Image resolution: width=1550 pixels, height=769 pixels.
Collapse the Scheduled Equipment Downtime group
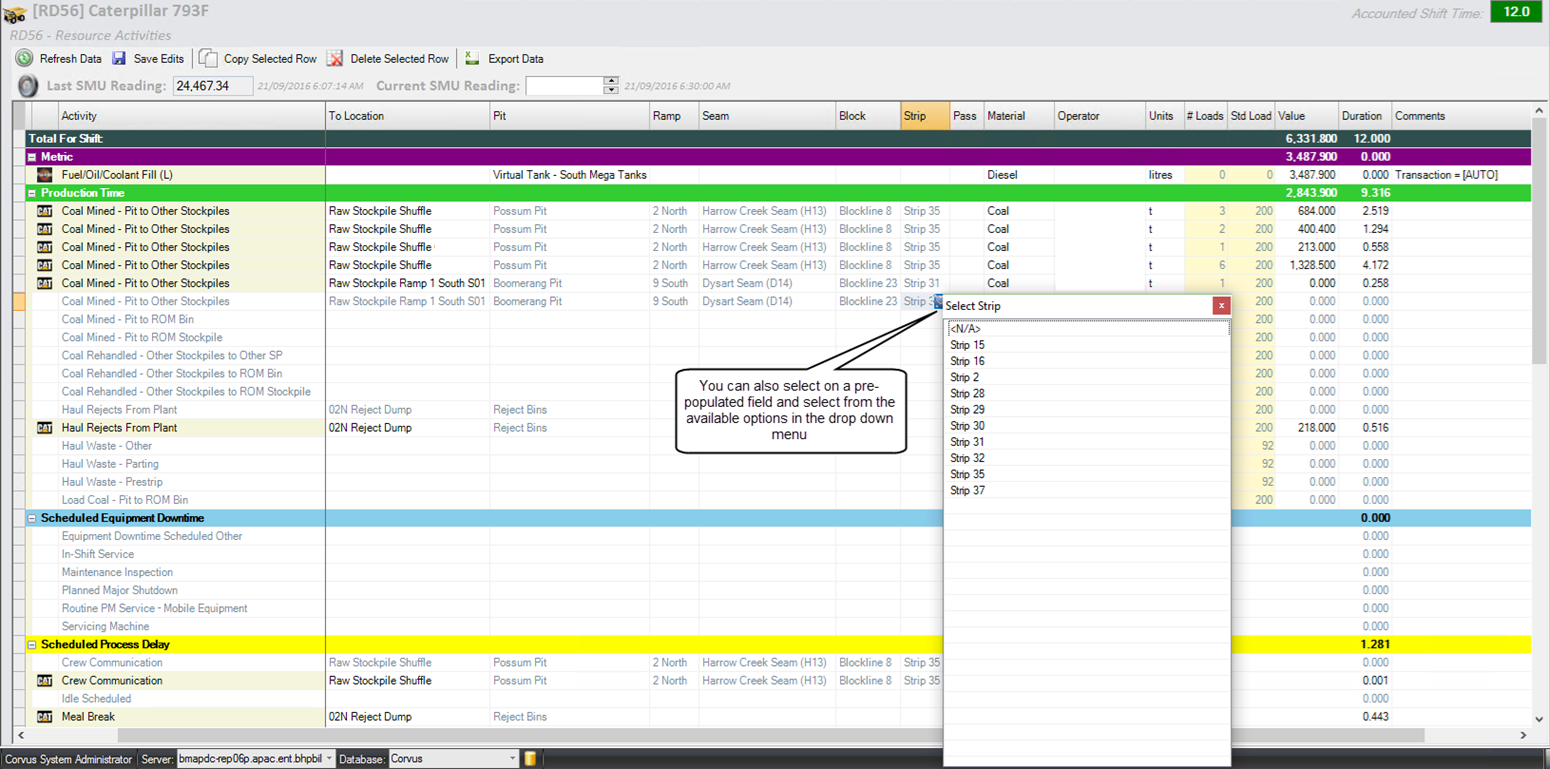point(32,518)
